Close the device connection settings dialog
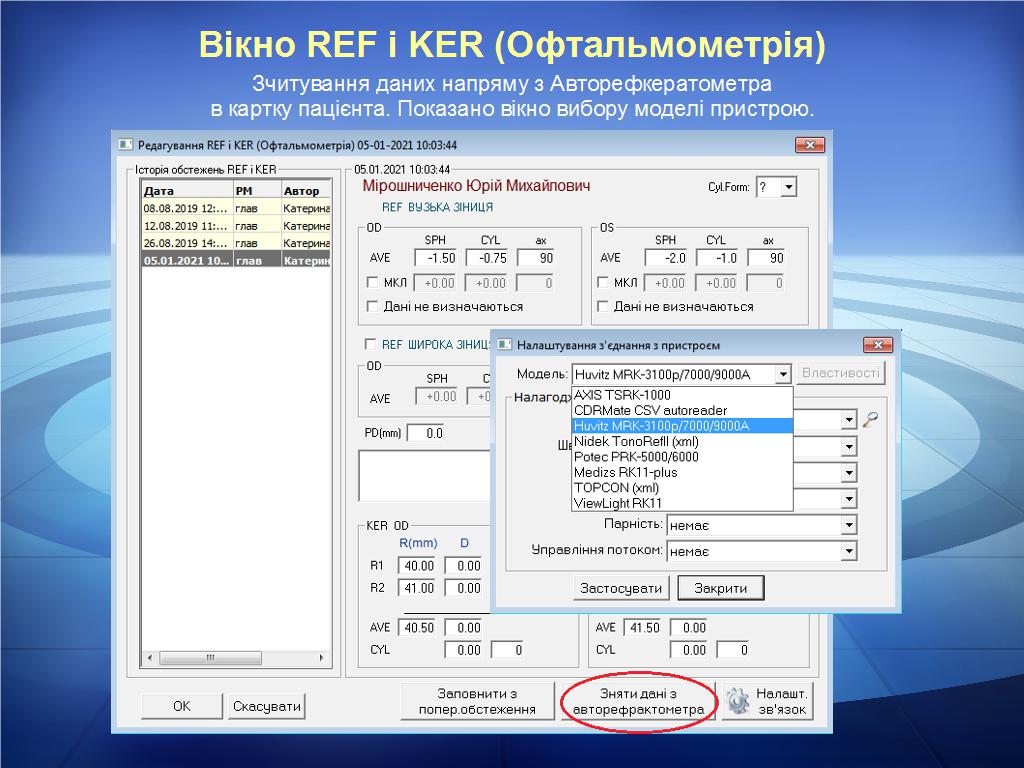This screenshot has width=1024, height=768. pos(877,345)
